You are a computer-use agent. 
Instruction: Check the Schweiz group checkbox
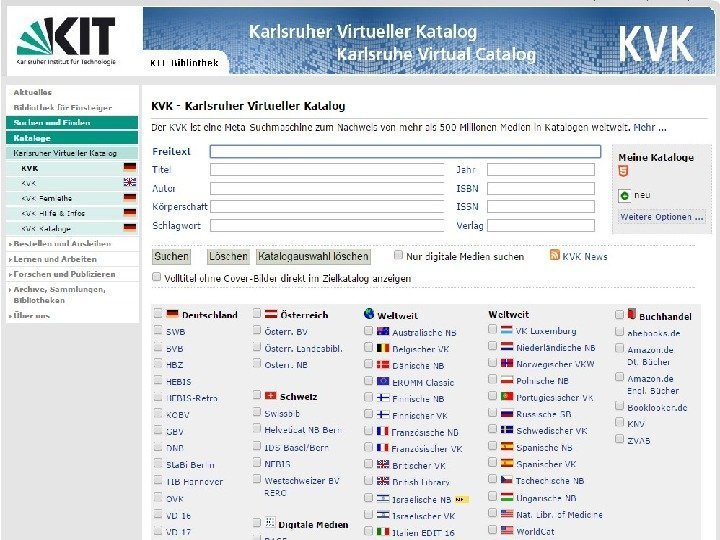(257, 395)
